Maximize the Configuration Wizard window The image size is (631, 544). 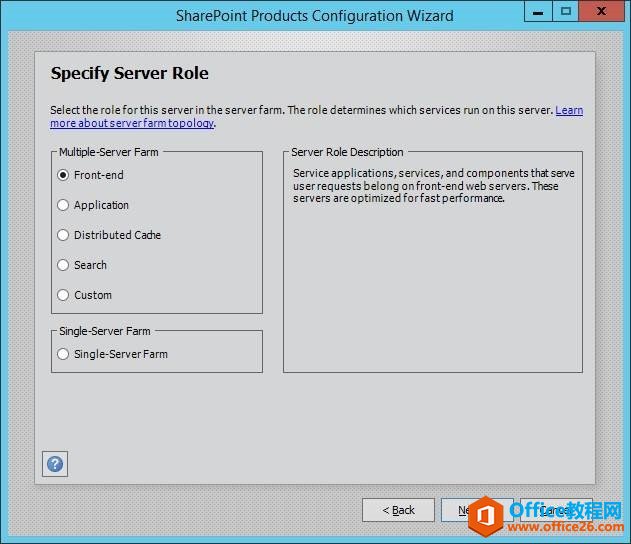coord(565,11)
